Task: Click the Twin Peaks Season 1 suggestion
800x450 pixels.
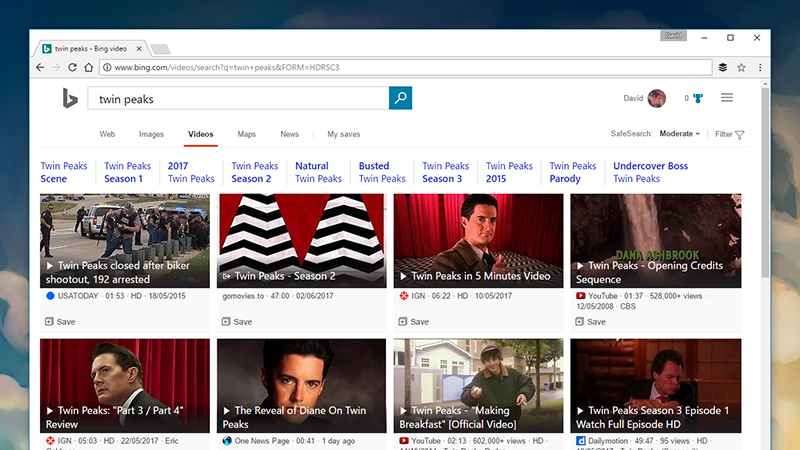Action: [x=128, y=172]
